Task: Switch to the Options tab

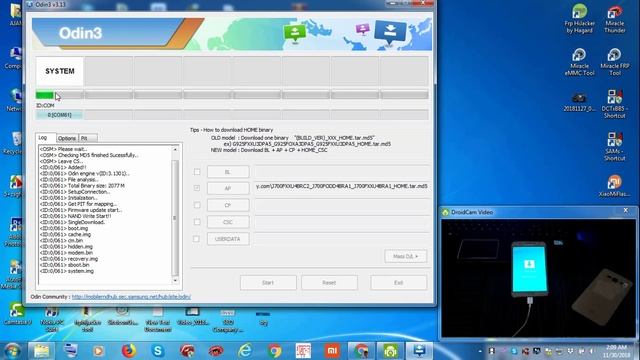Action: click(x=67, y=138)
